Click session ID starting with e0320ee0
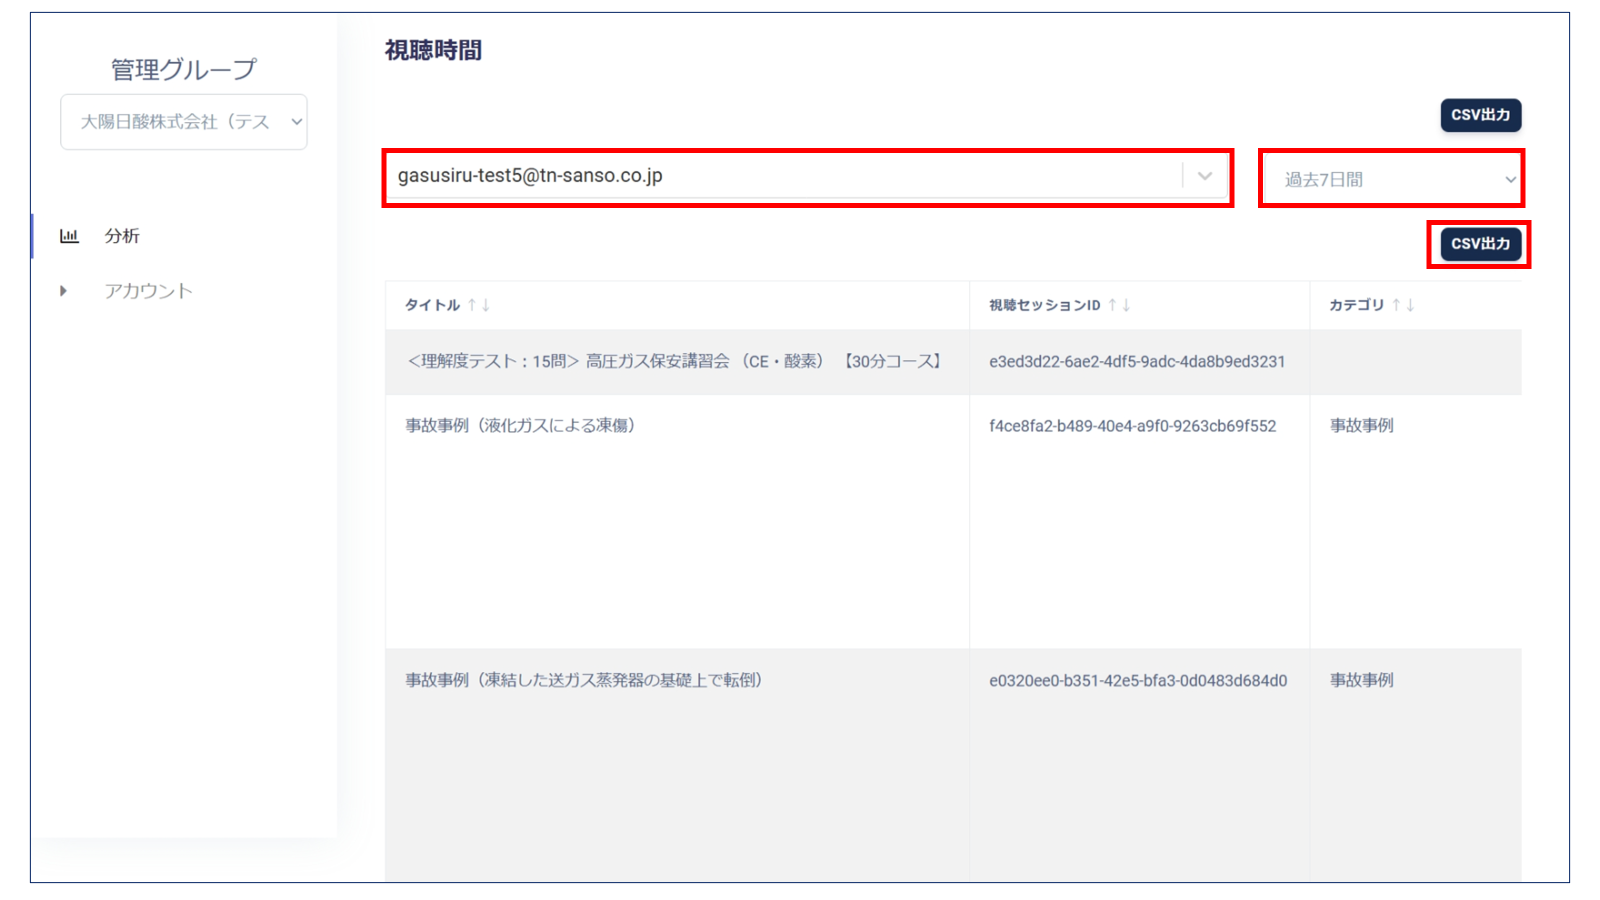Screen dimensions: 1600x900 click(x=1138, y=681)
